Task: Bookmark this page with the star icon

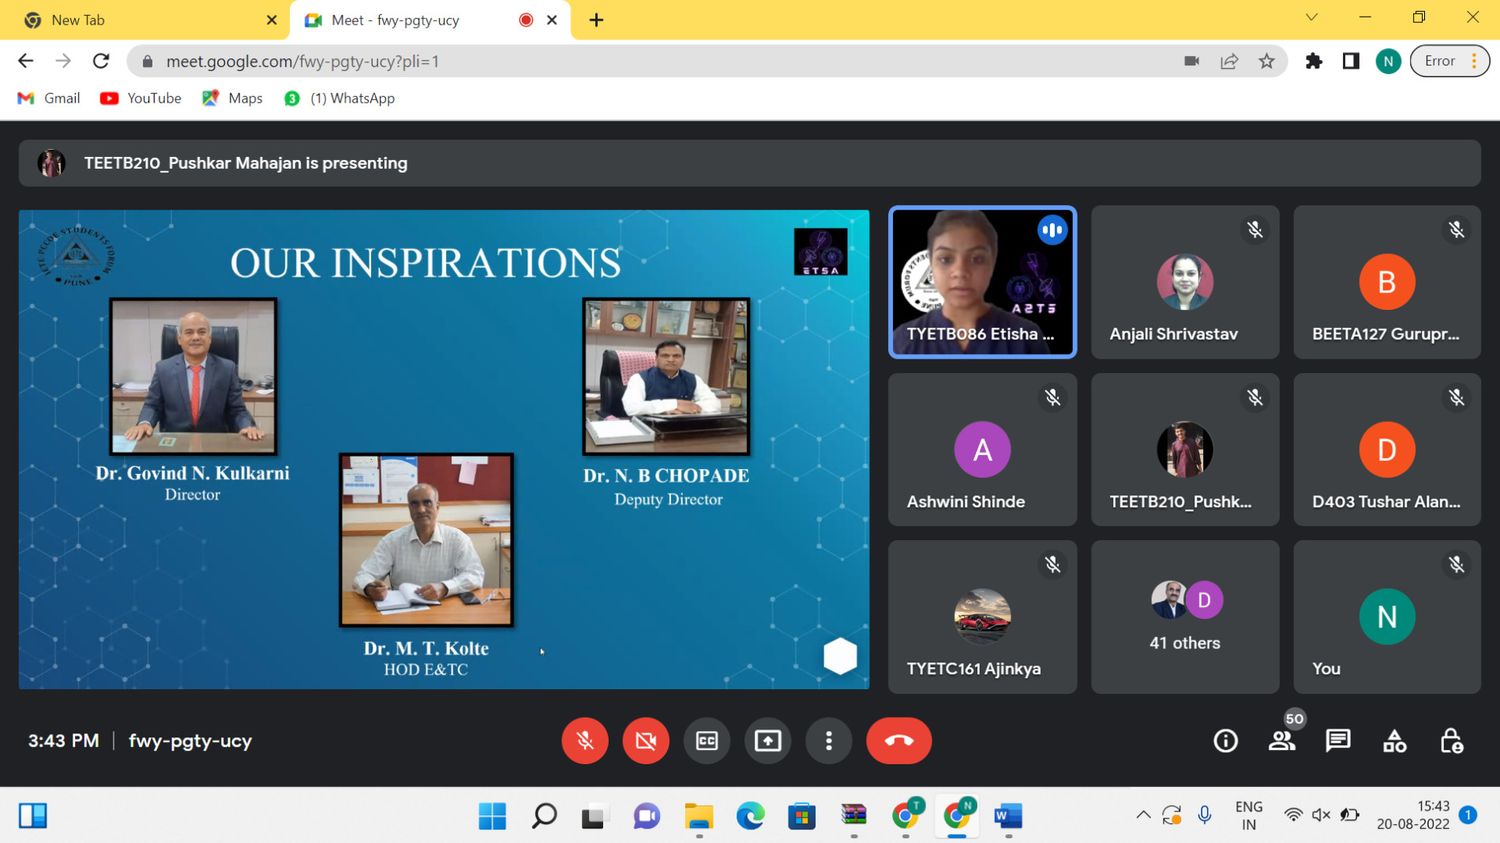Action: pyautogui.click(x=1266, y=61)
